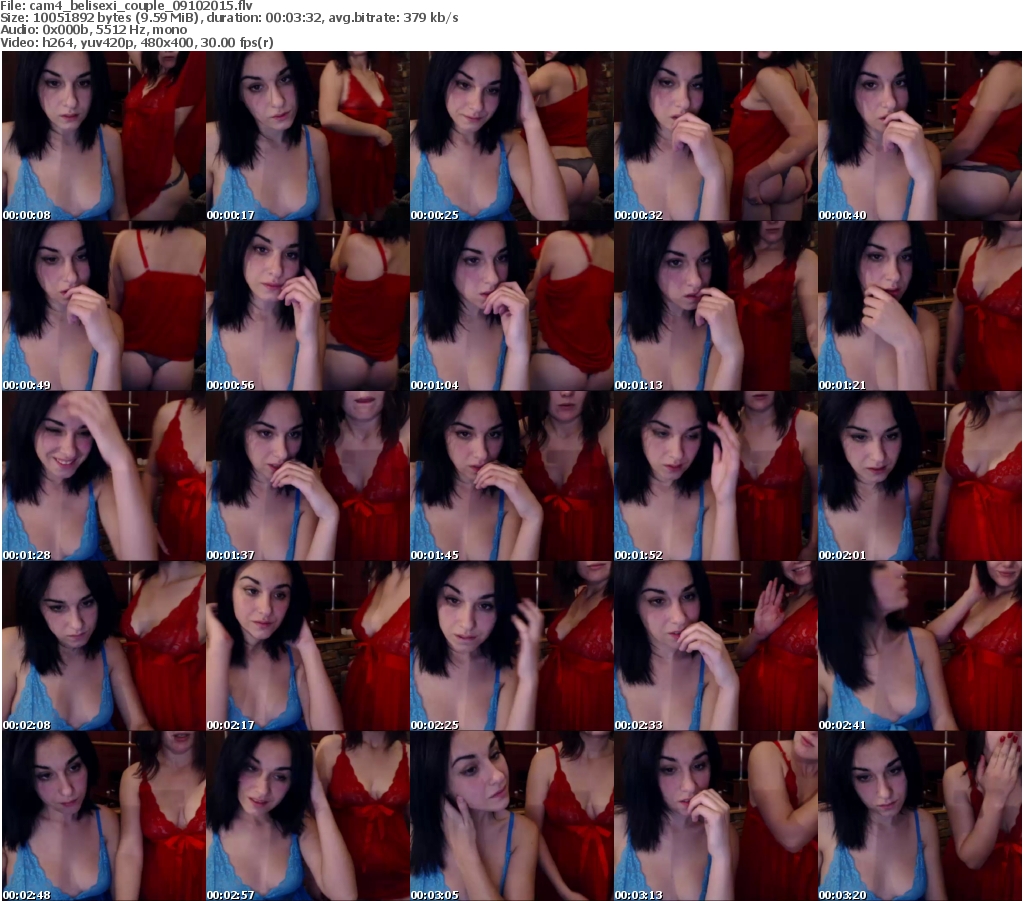The width and height of the screenshot is (1024, 901).
Task: Click the file name line cam4_belisexi_couple_09102015.flv
Action: (x=127, y=6)
